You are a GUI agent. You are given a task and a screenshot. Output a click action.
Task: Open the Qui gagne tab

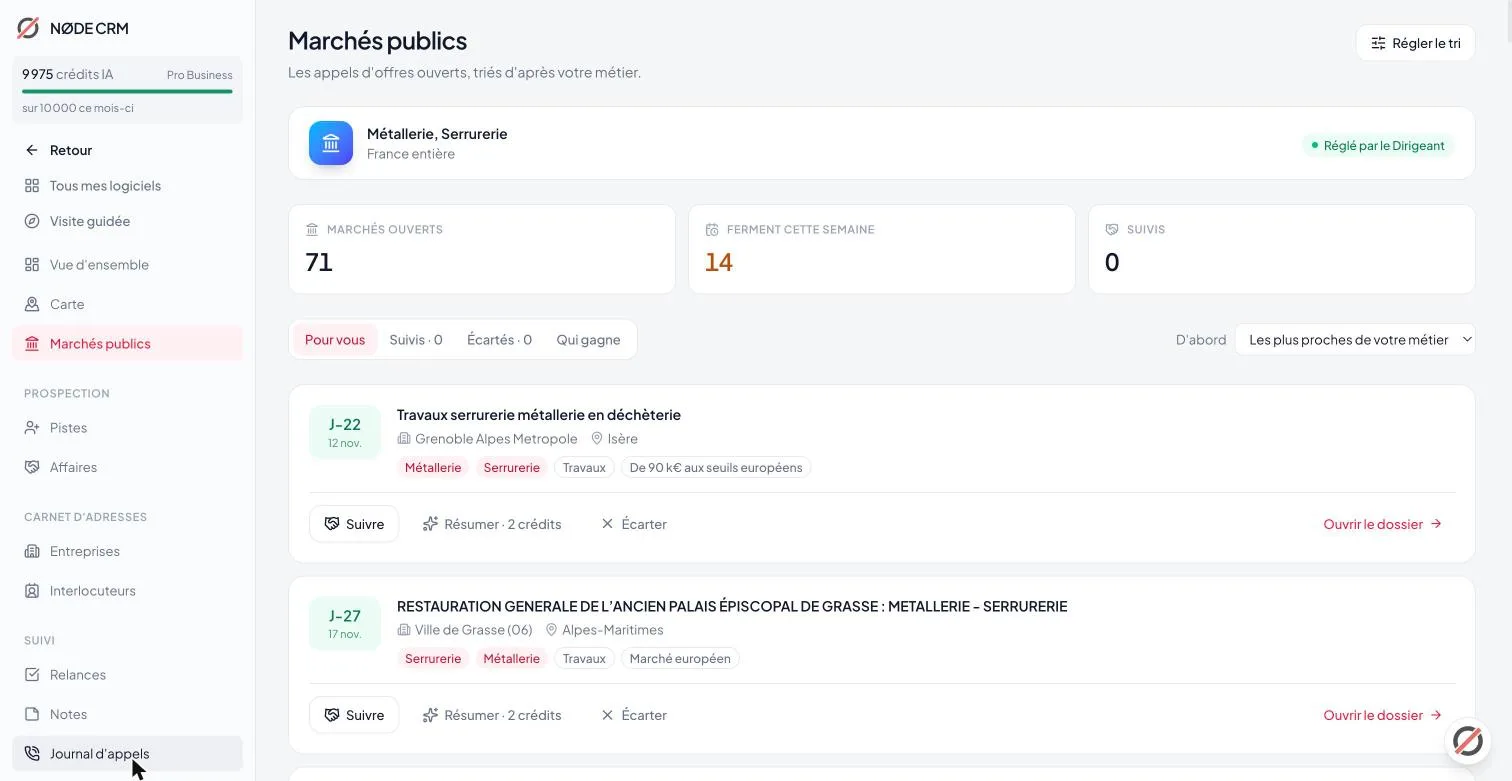(x=588, y=340)
